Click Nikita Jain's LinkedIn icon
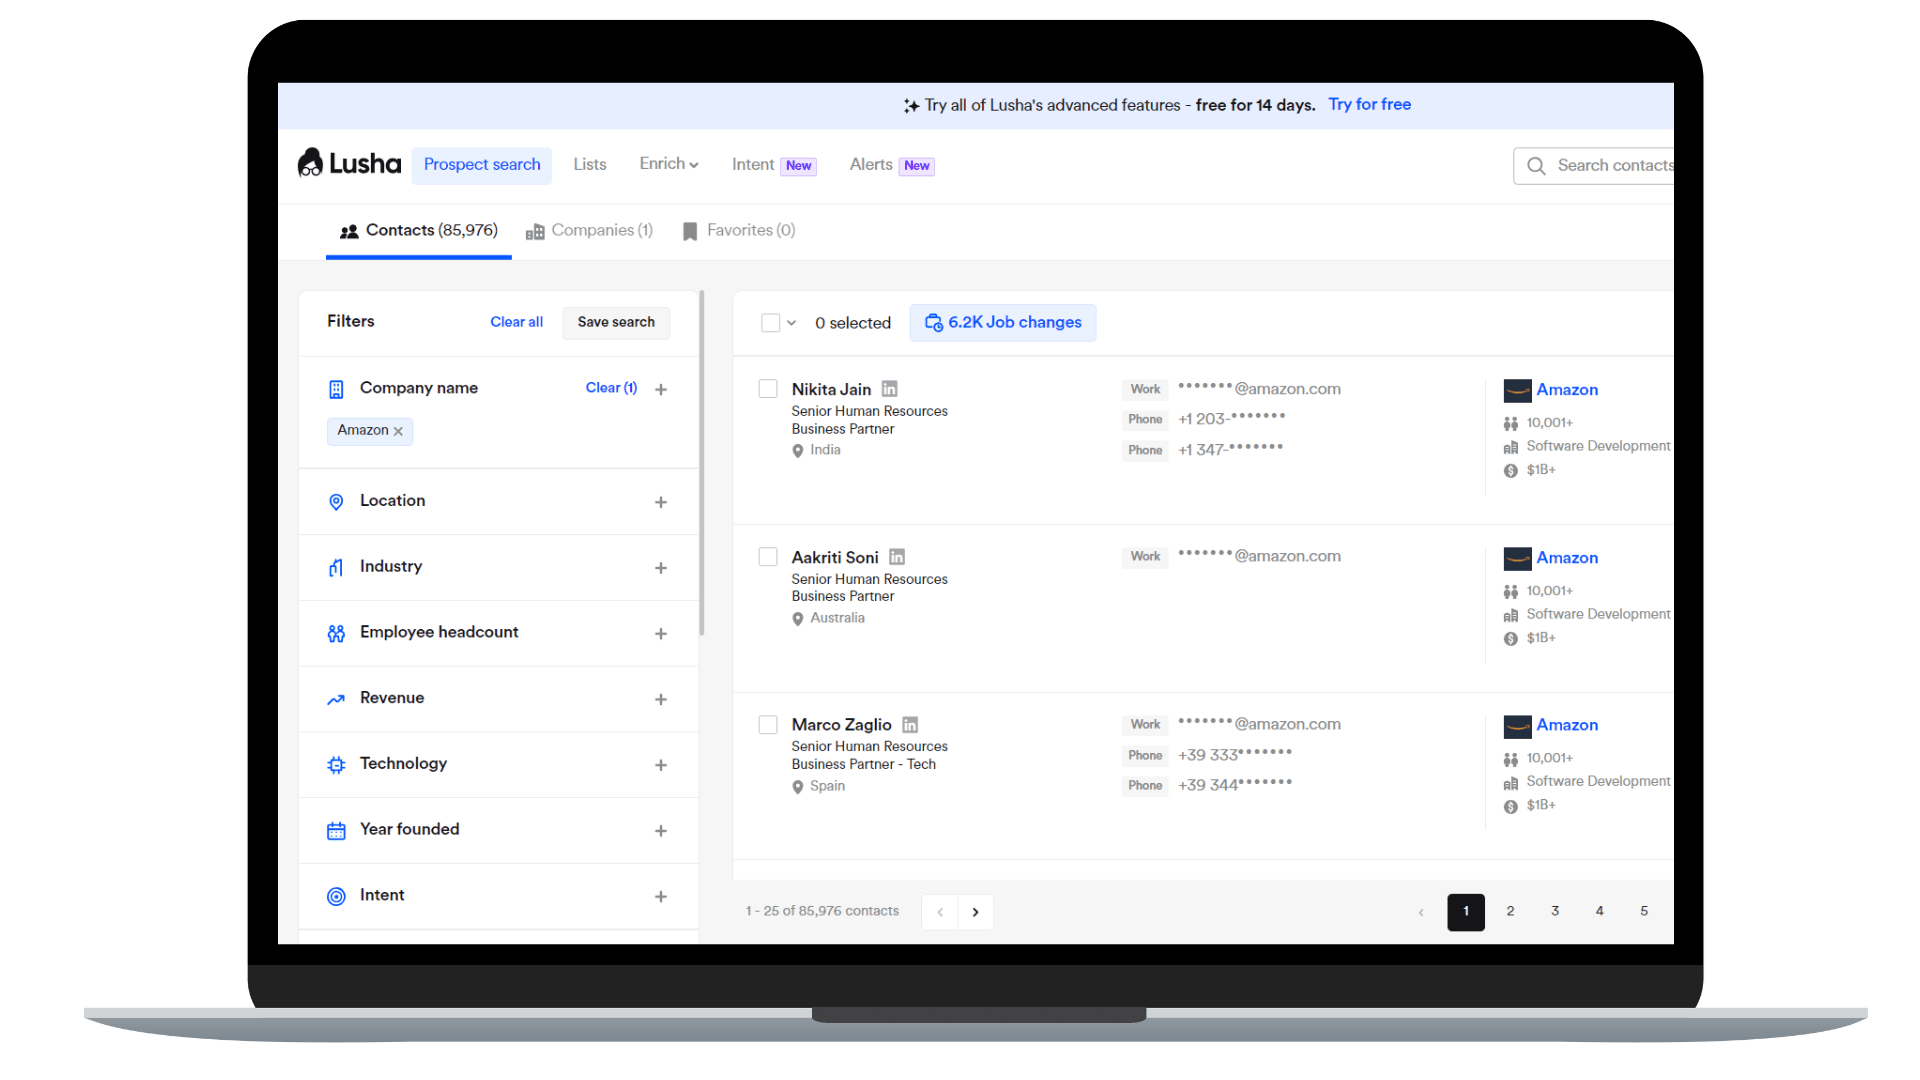Screen dimensions: 1920x1080 [x=889, y=389]
